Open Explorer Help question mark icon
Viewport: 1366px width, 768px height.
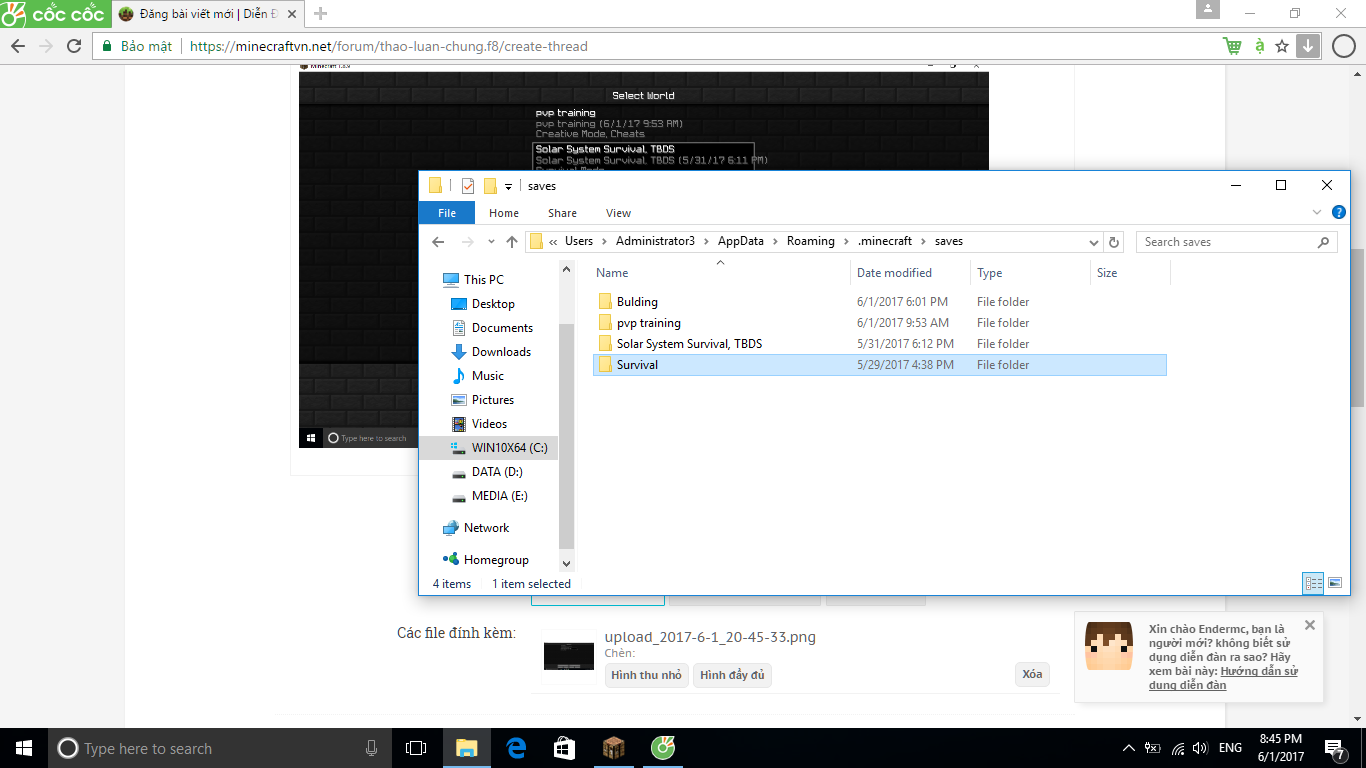[x=1339, y=212]
